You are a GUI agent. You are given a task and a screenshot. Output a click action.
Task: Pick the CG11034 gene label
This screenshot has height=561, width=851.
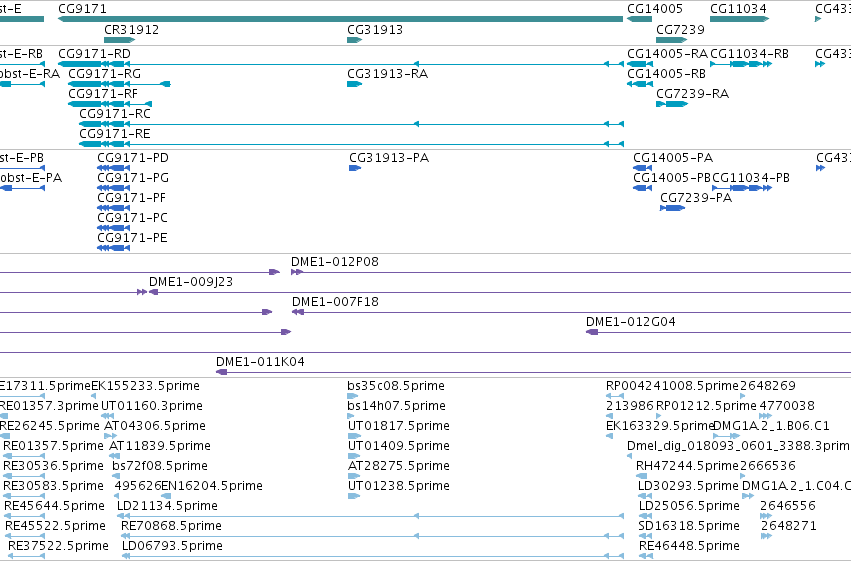coord(739,9)
